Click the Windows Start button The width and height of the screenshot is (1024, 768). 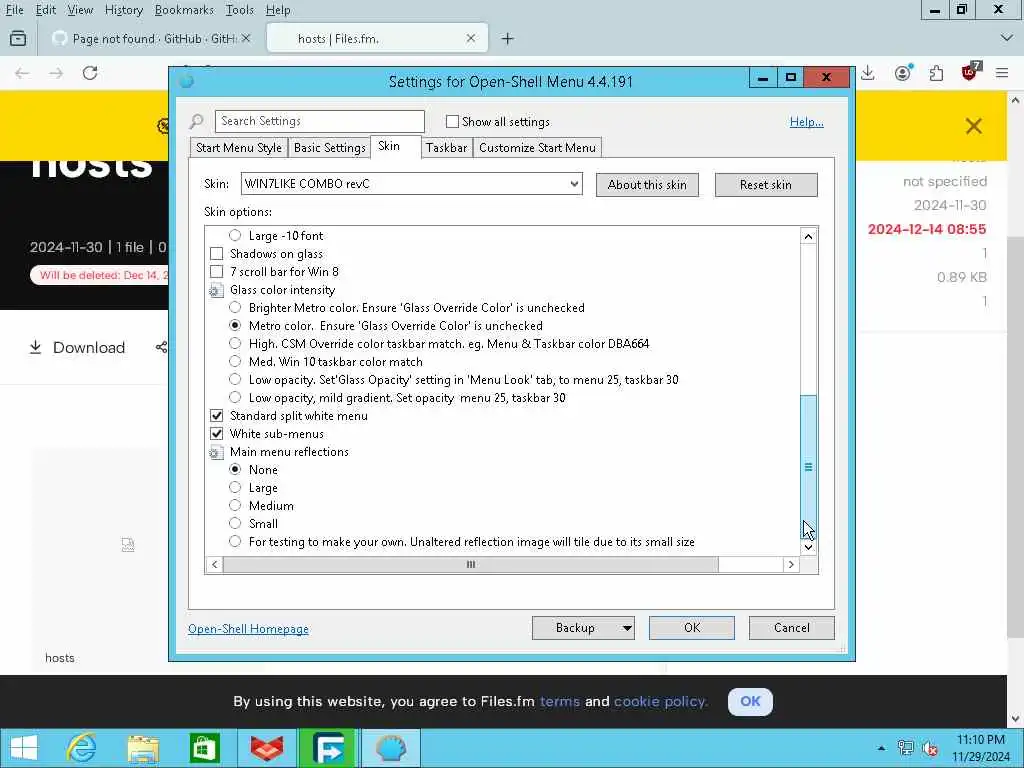tap(24, 748)
